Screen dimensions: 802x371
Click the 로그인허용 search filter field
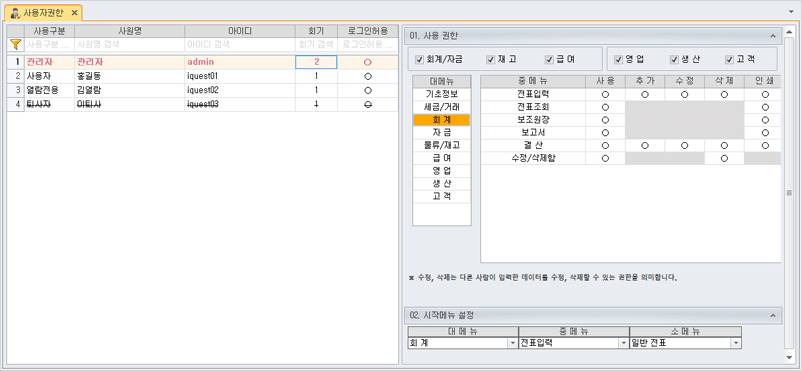pos(367,45)
